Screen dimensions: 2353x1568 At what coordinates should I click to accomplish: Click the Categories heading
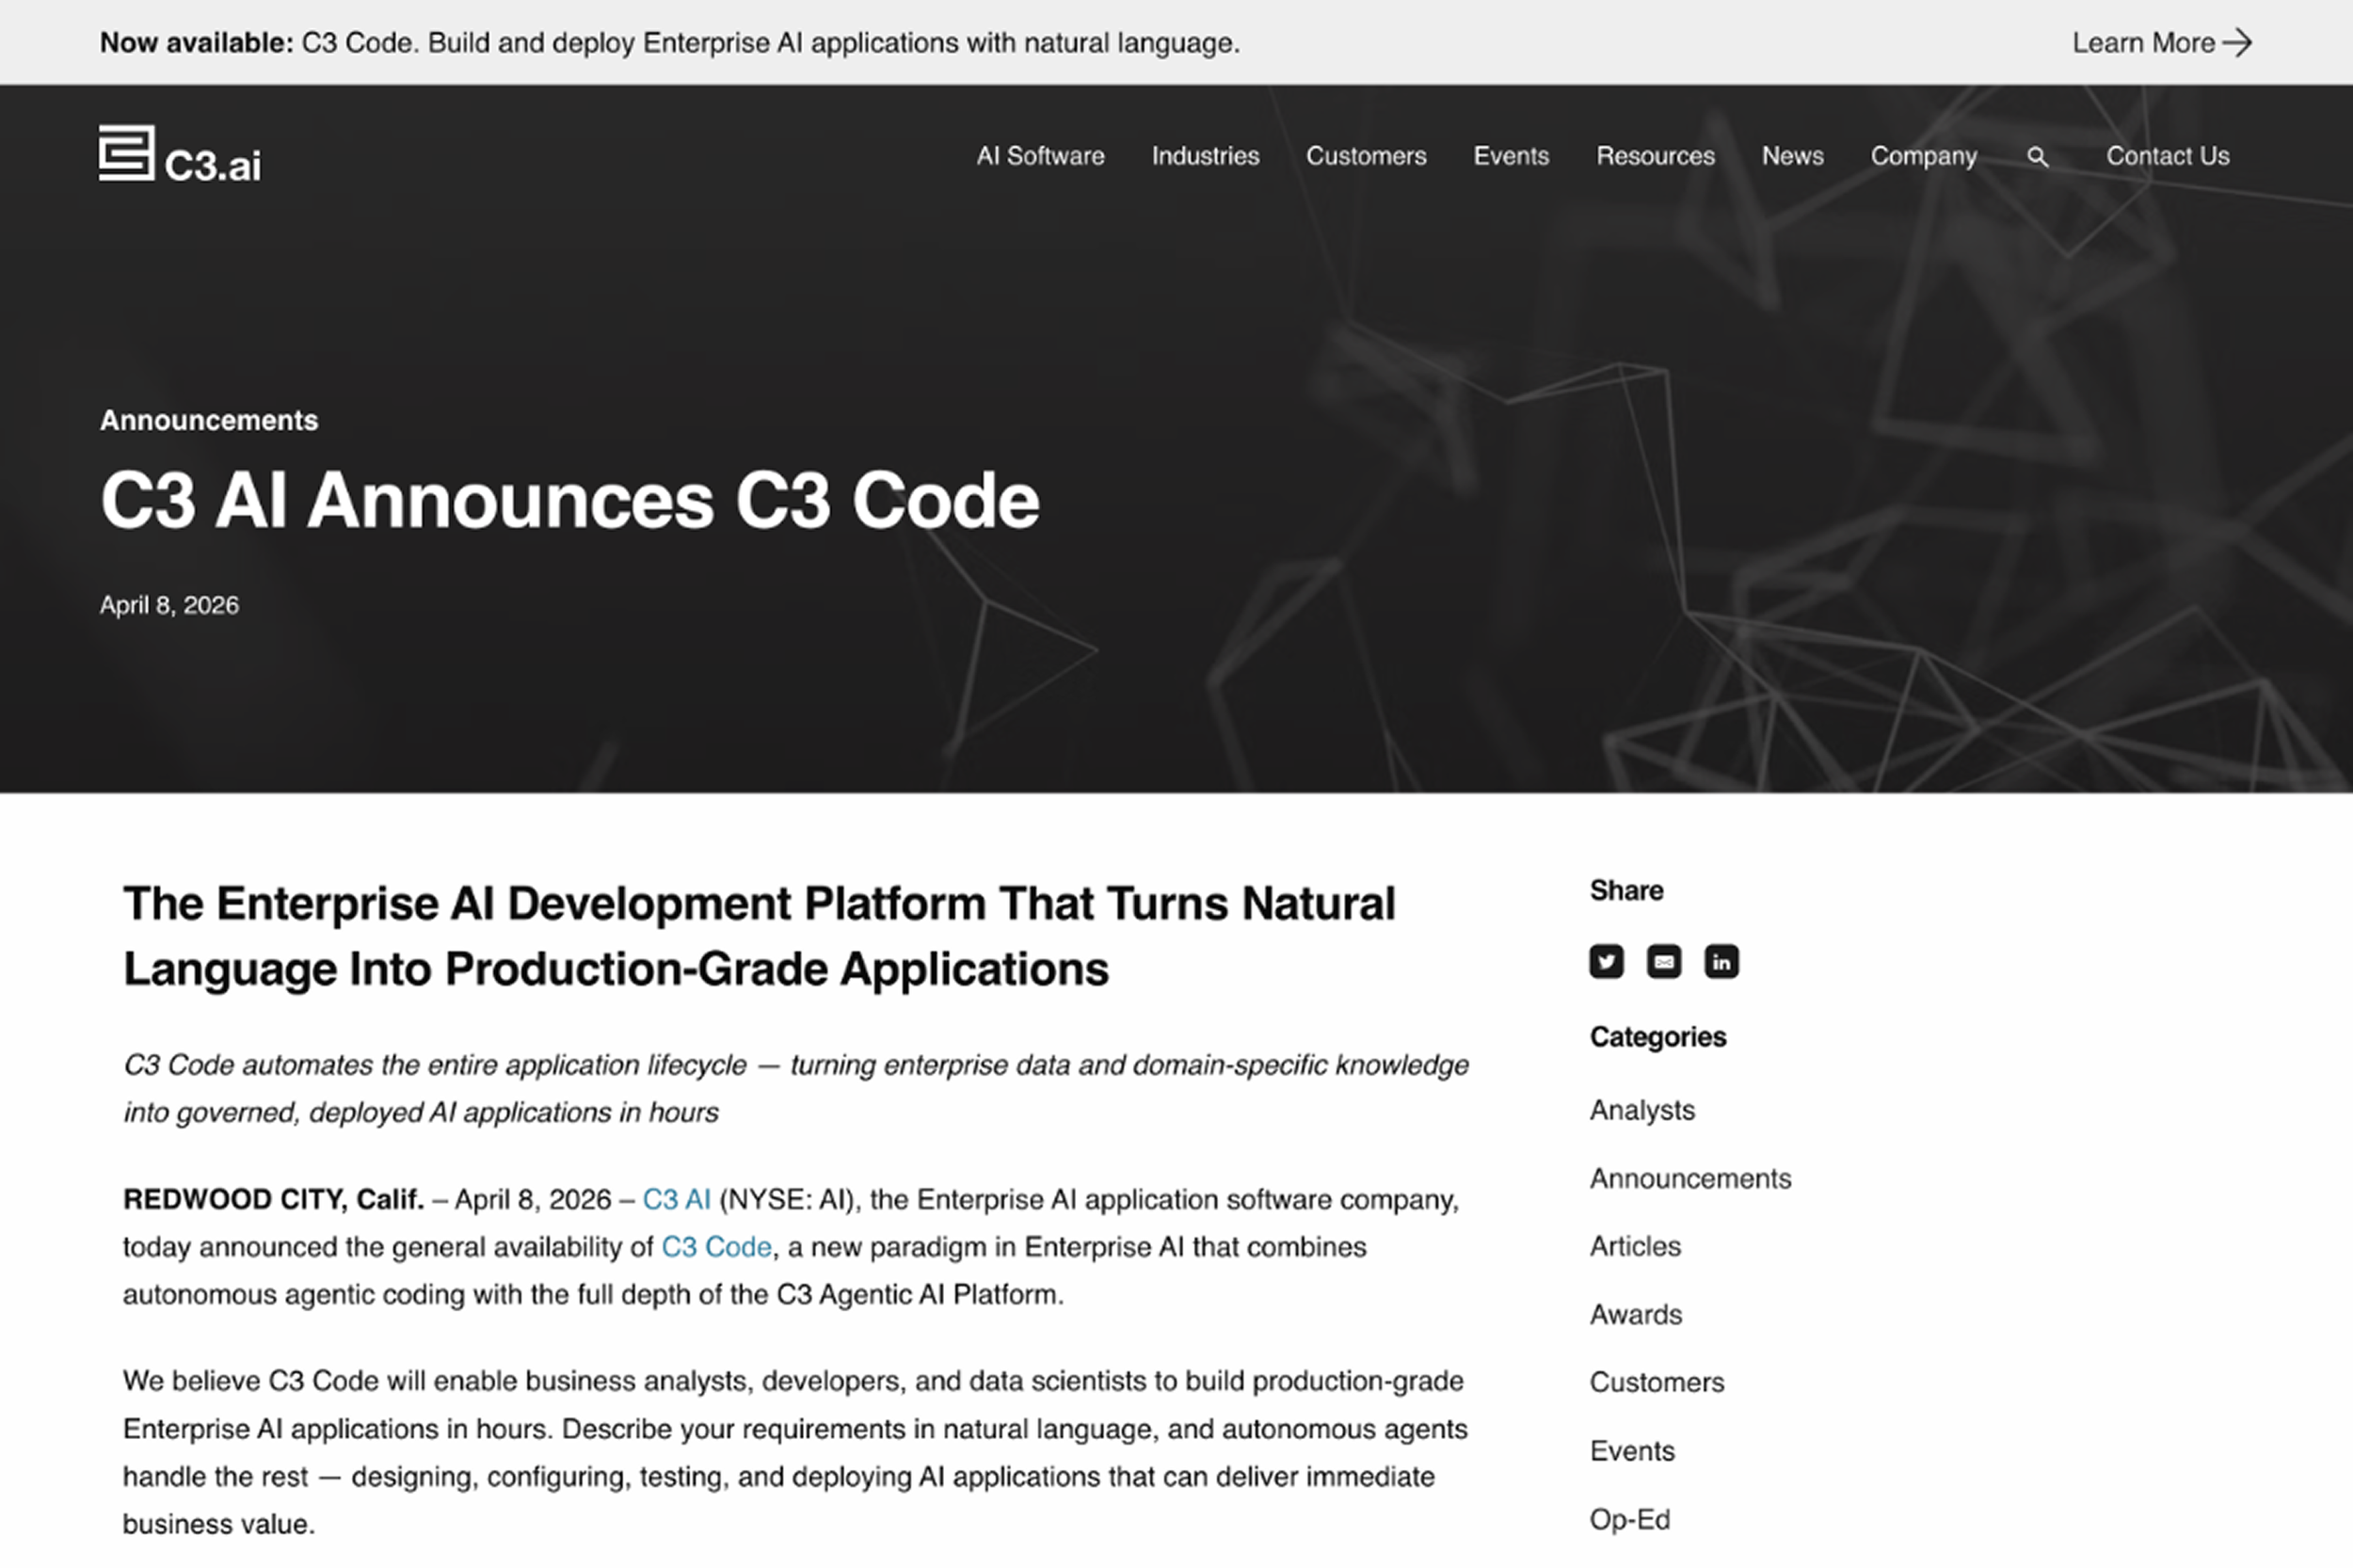click(1658, 1037)
